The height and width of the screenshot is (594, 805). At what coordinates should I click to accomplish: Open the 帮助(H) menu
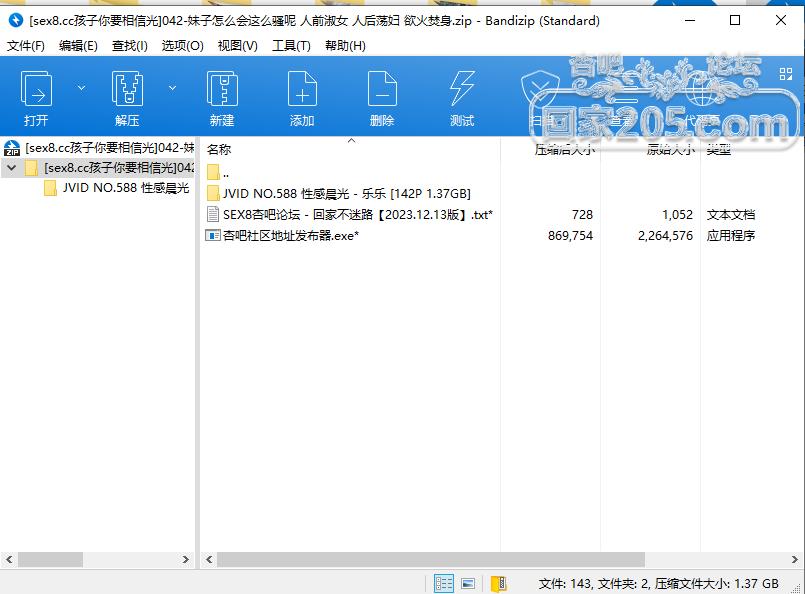pyautogui.click(x=346, y=46)
